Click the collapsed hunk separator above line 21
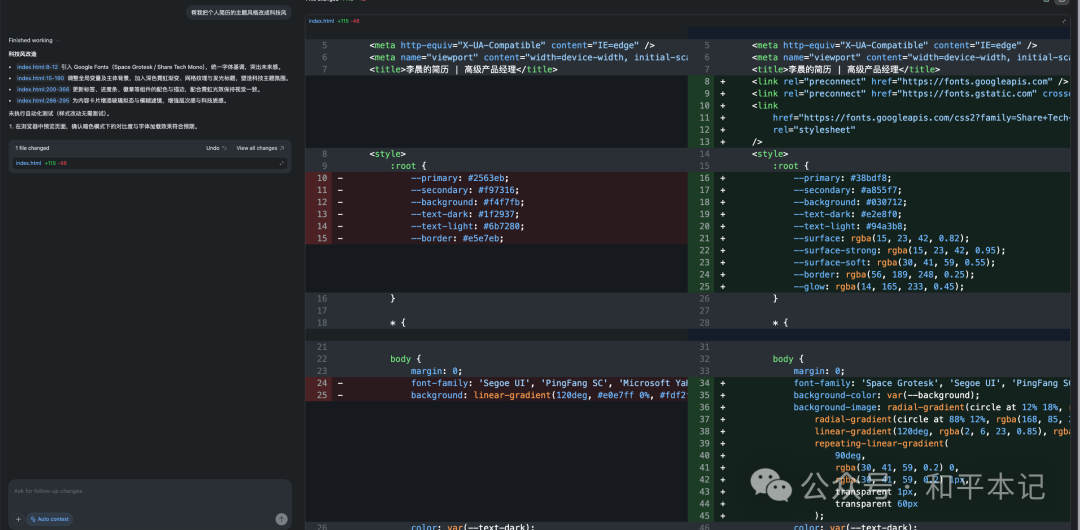Image resolution: width=1080 pixels, height=530 pixels. 688,334
